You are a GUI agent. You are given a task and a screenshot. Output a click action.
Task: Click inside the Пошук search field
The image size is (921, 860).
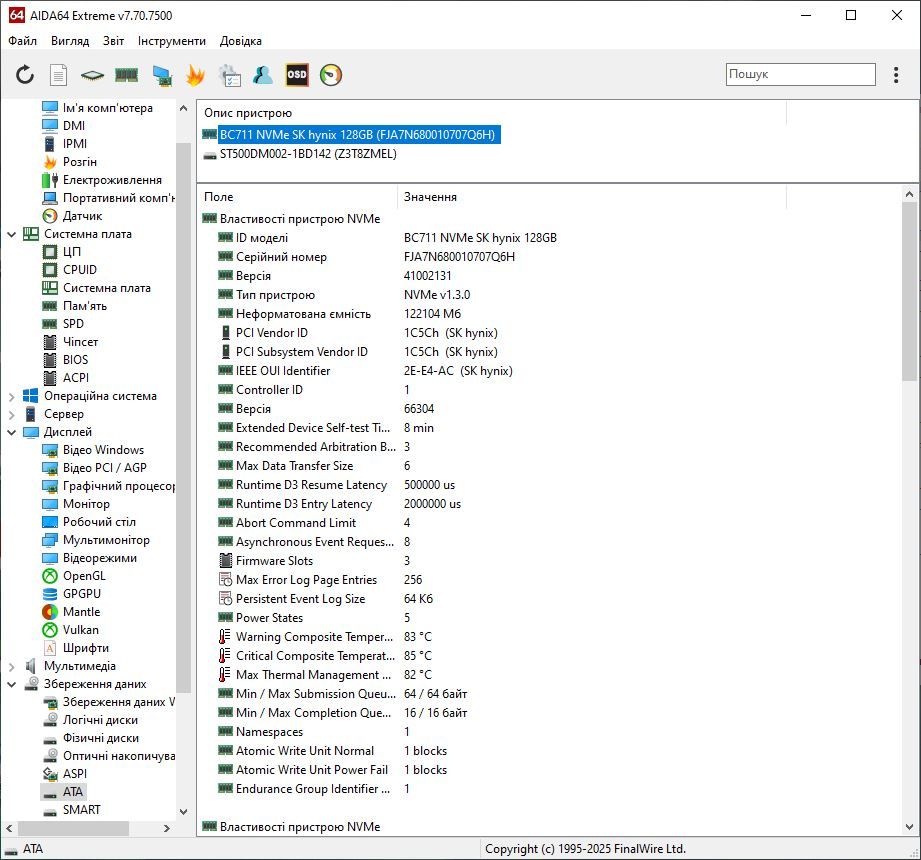pos(801,75)
